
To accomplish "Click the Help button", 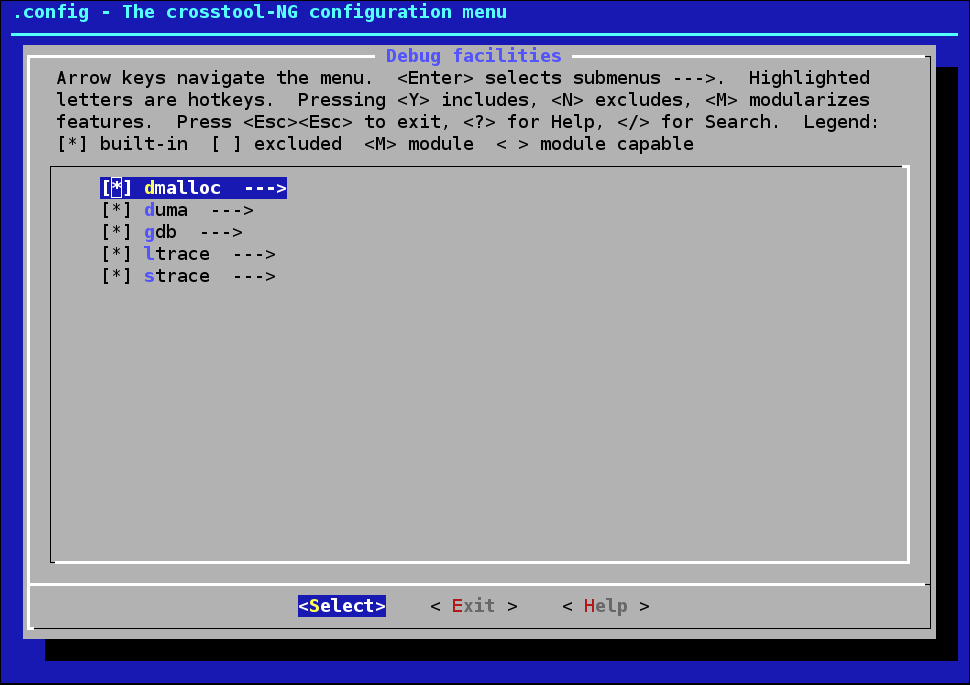I will pos(606,606).
